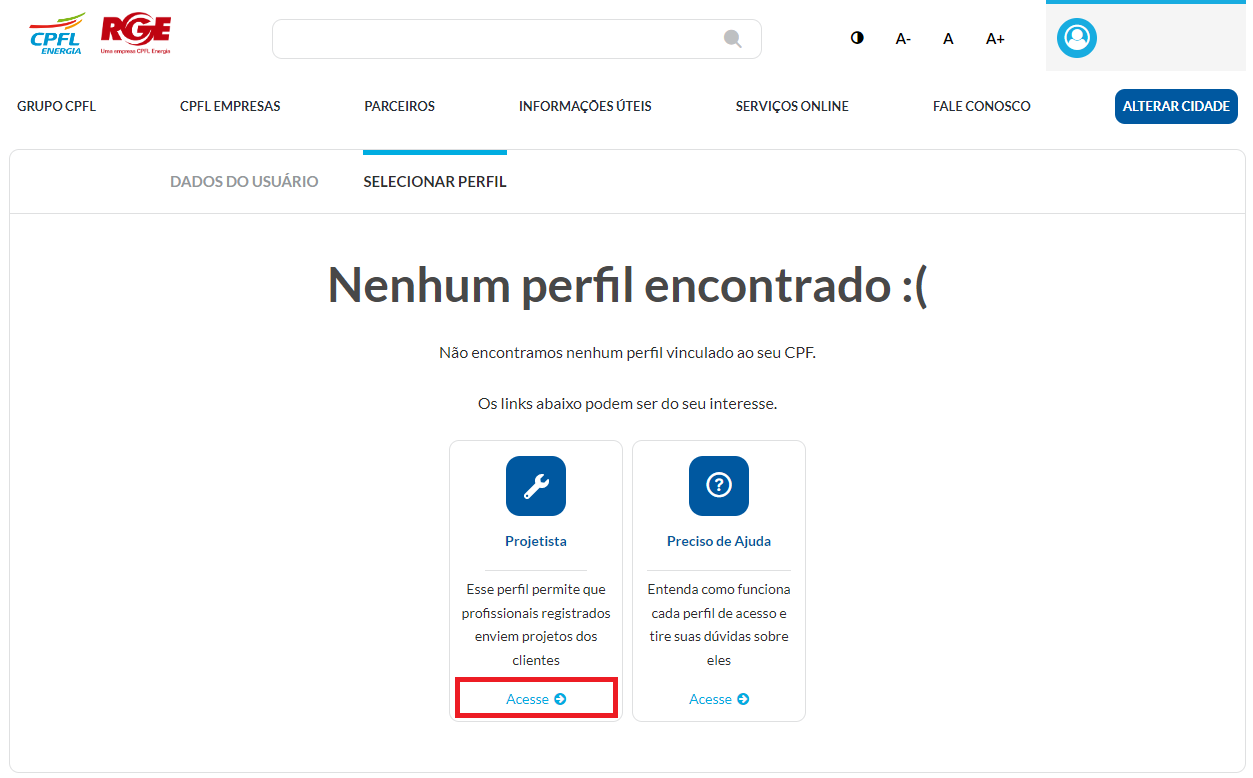Screen dimensions: 1253x778
Task: Switch to Dados do Usuário tab
Action: click(x=244, y=182)
